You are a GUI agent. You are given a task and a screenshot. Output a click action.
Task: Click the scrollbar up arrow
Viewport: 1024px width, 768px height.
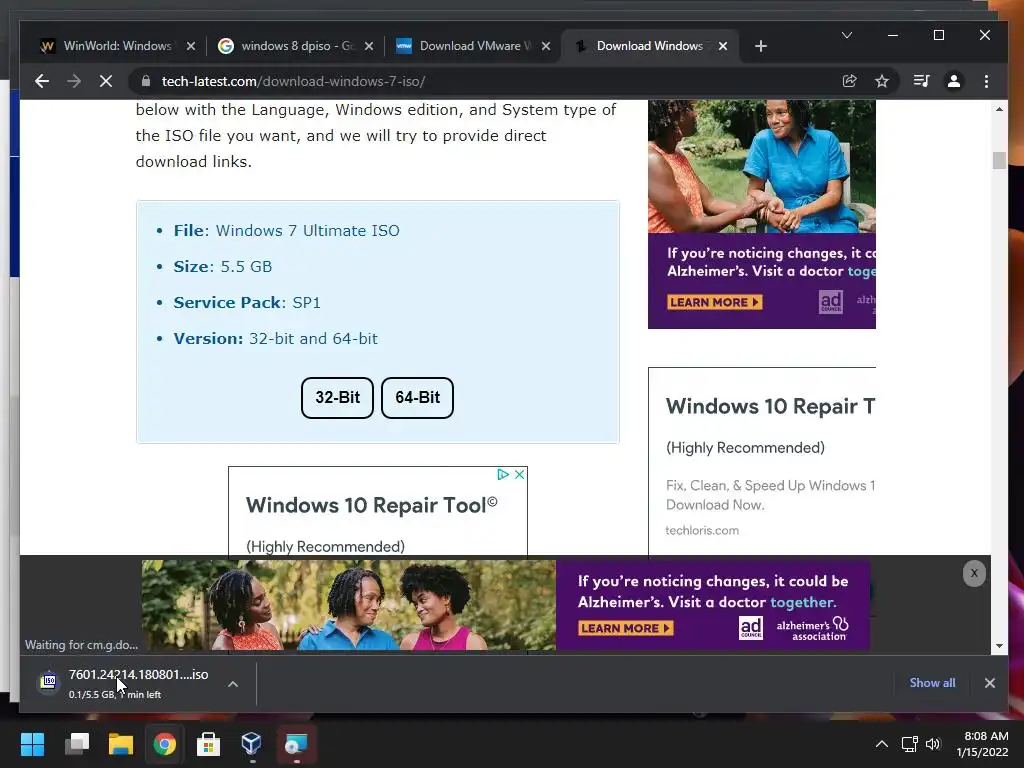(999, 109)
